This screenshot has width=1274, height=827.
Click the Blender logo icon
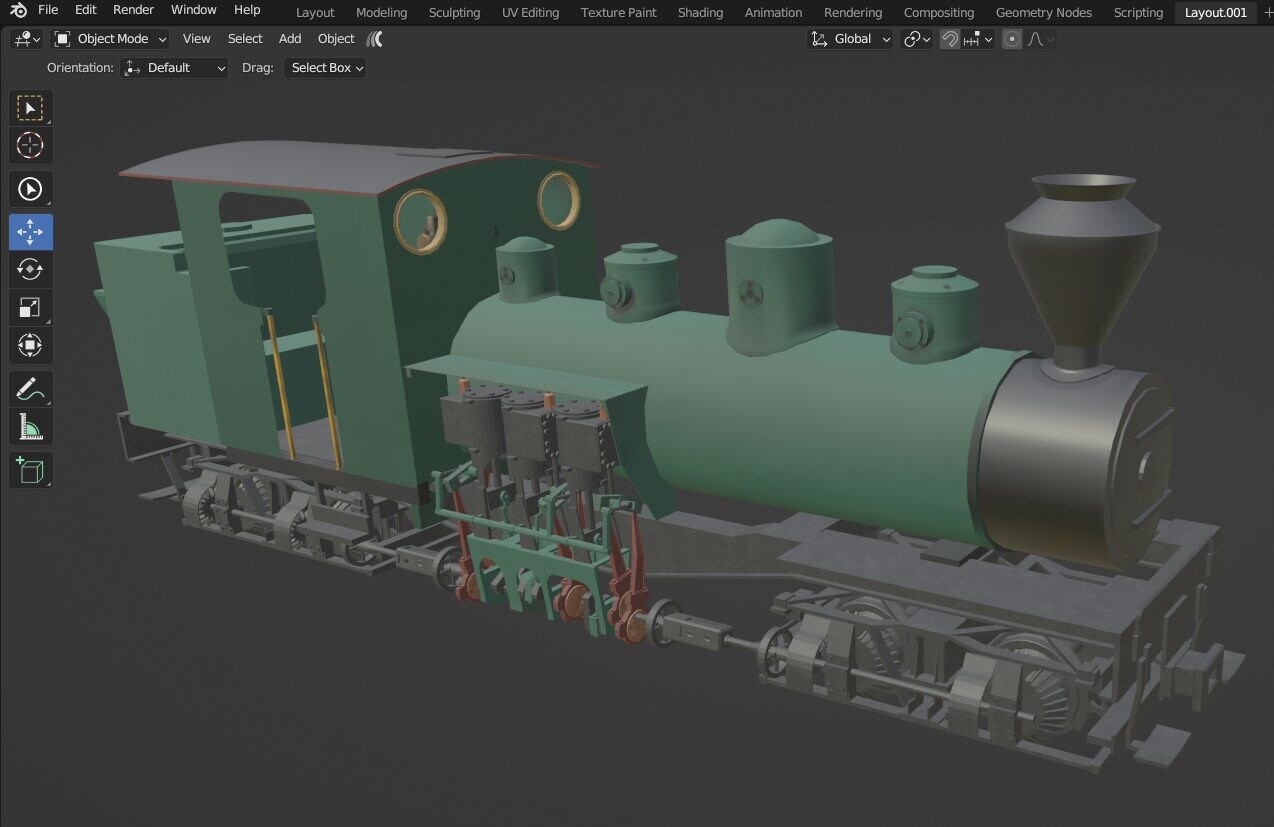pyautogui.click(x=18, y=10)
